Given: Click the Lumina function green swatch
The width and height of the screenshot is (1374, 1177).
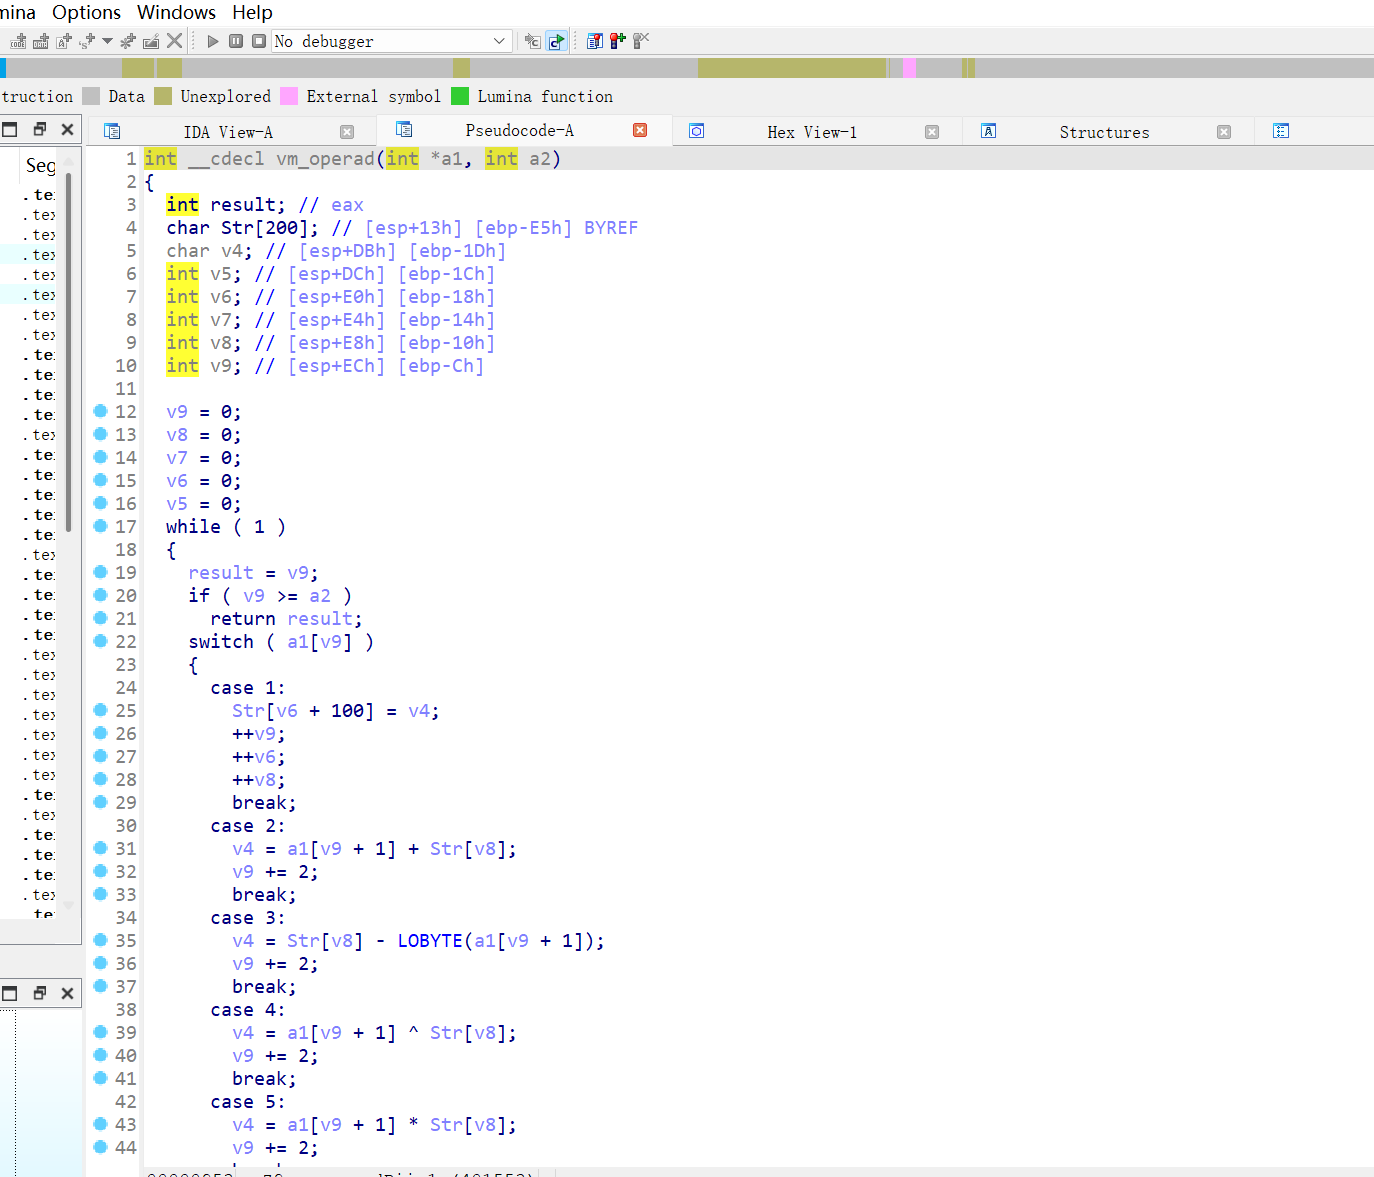Looking at the screenshot, I should [x=460, y=96].
